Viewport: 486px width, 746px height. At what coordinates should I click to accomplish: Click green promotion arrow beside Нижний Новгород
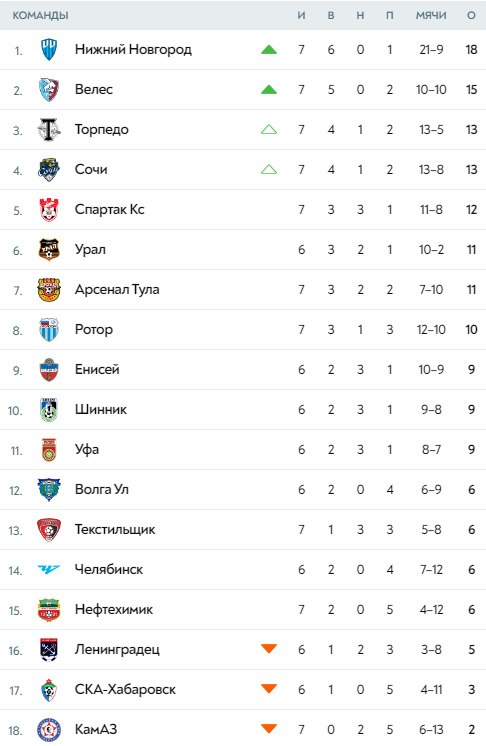pos(269,49)
